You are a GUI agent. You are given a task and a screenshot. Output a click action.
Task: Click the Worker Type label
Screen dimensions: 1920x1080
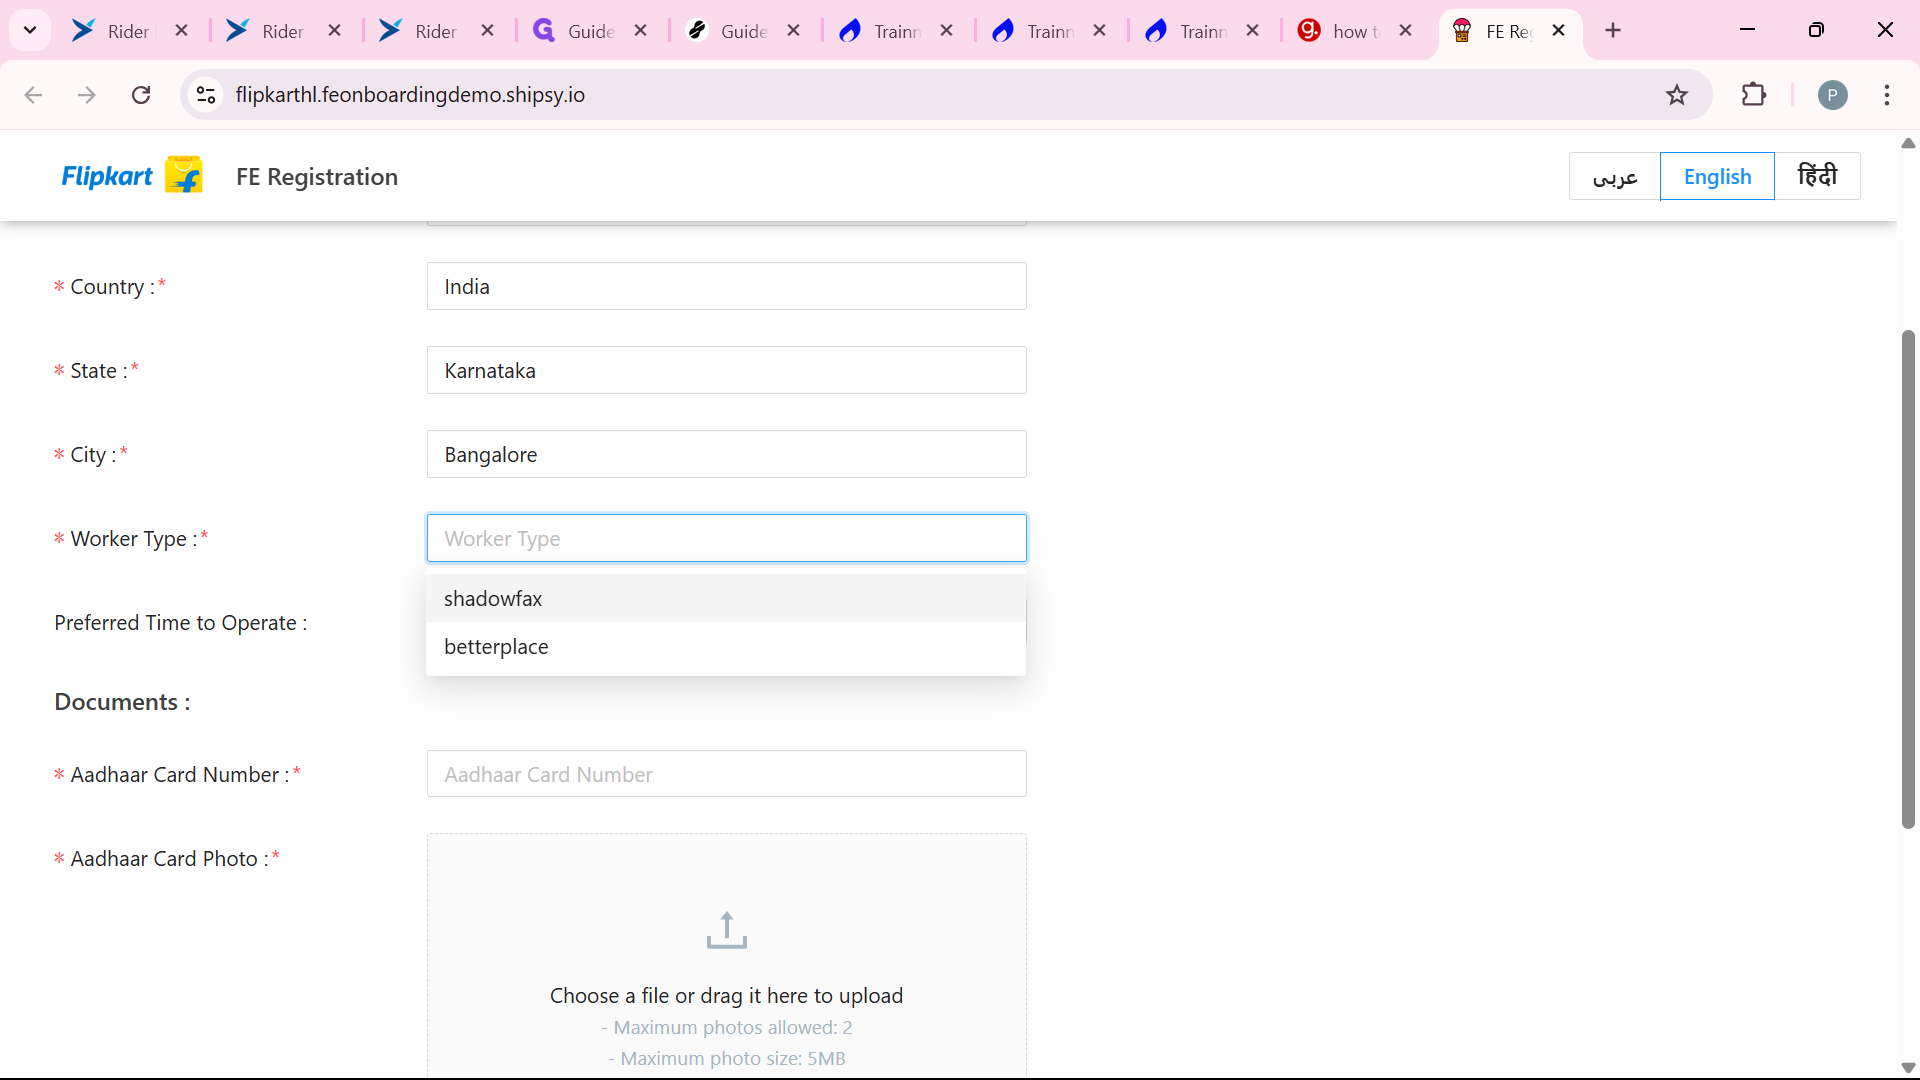(x=133, y=538)
